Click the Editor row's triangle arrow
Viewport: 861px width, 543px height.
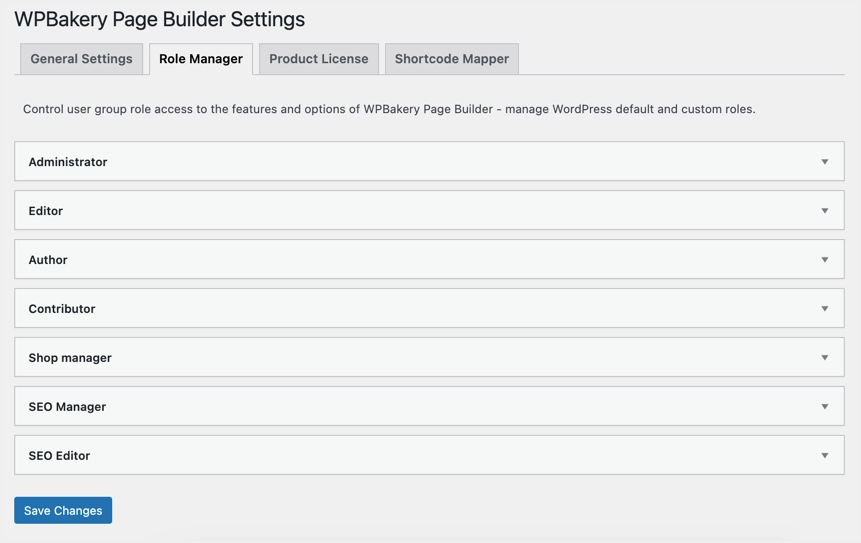point(825,211)
